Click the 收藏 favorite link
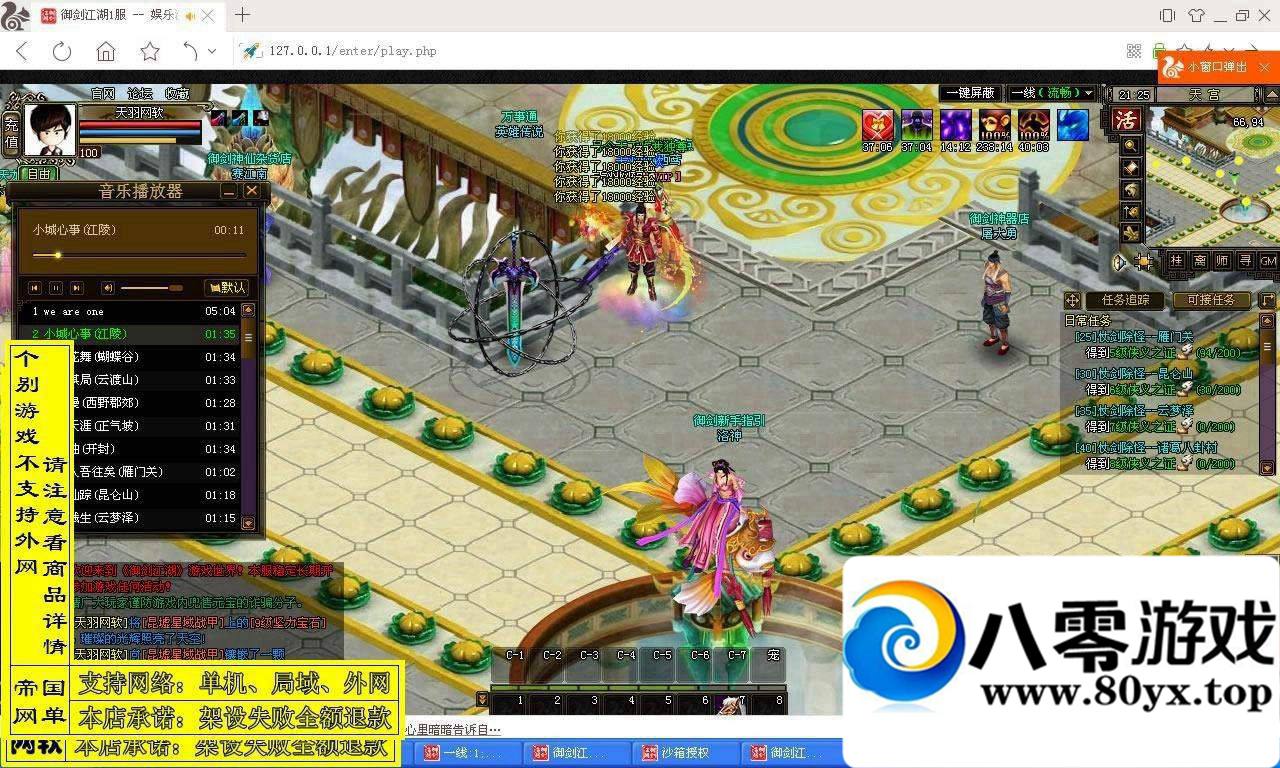This screenshot has width=1280, height=768. pyautogui.click(x=177, y=93)
